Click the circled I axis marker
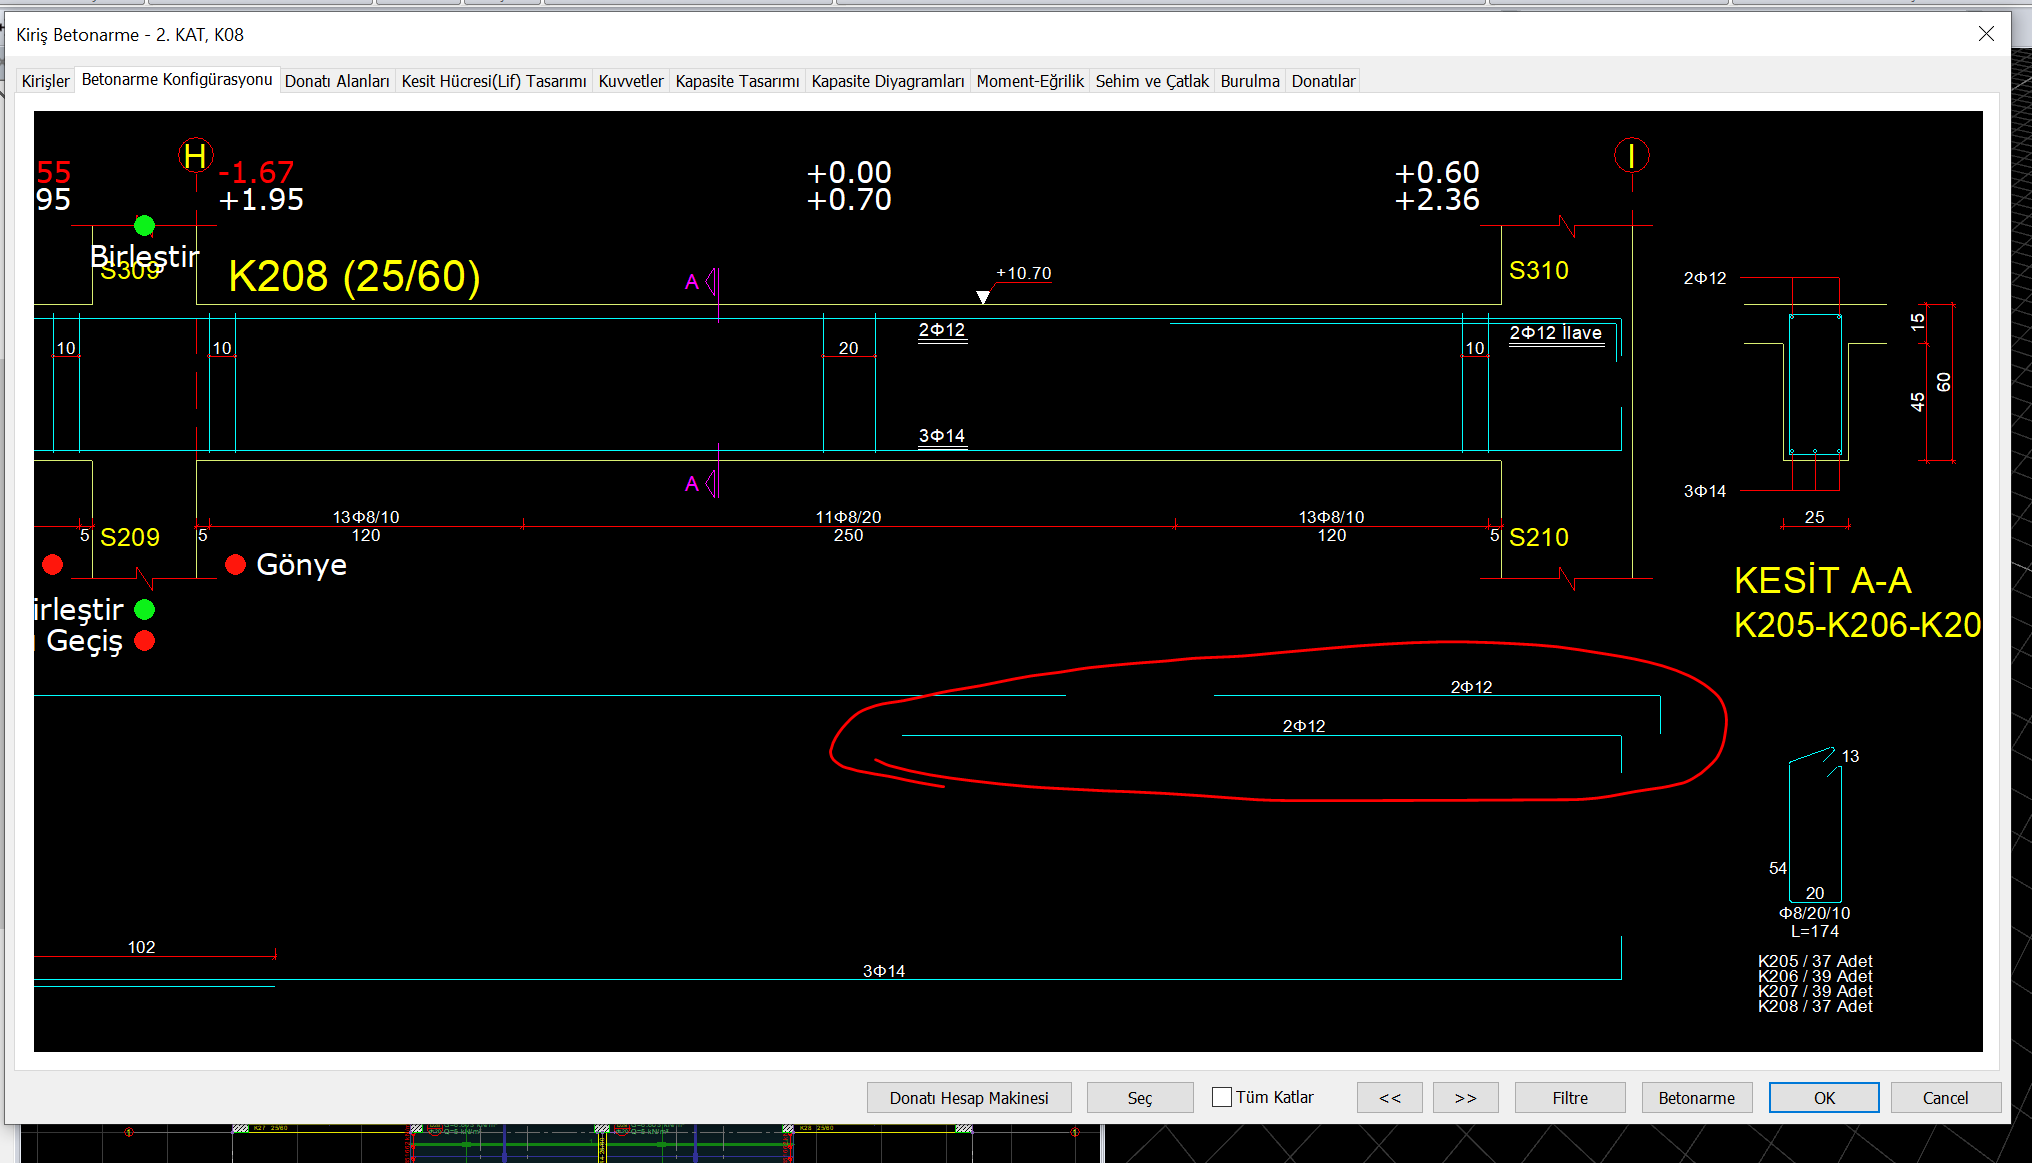Image resolution: width=2032 pixels, height=1163 pixels. point(1631,156)
